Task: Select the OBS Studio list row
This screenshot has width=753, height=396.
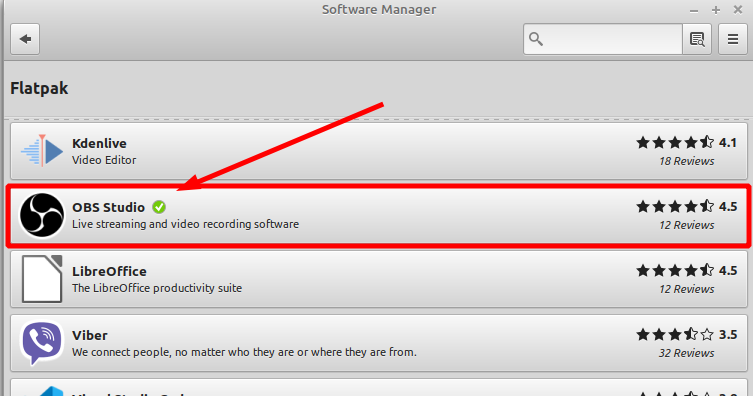Action: pos(379,215)
